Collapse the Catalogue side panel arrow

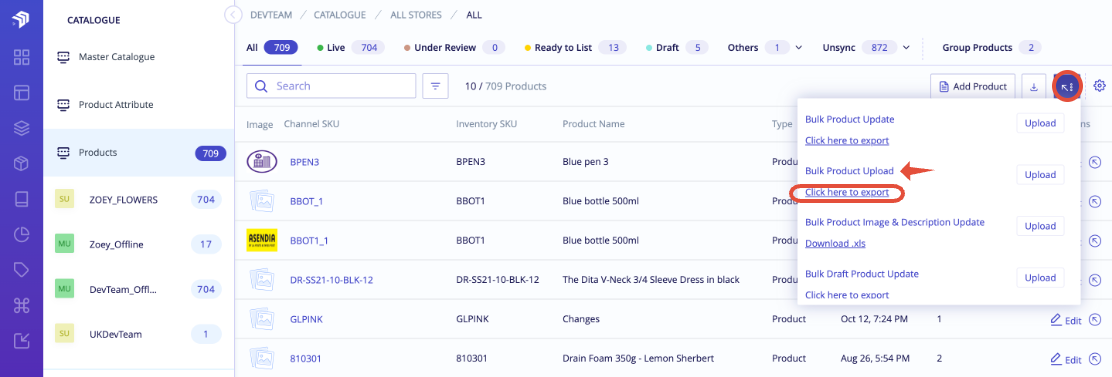(x=232, y=15)
